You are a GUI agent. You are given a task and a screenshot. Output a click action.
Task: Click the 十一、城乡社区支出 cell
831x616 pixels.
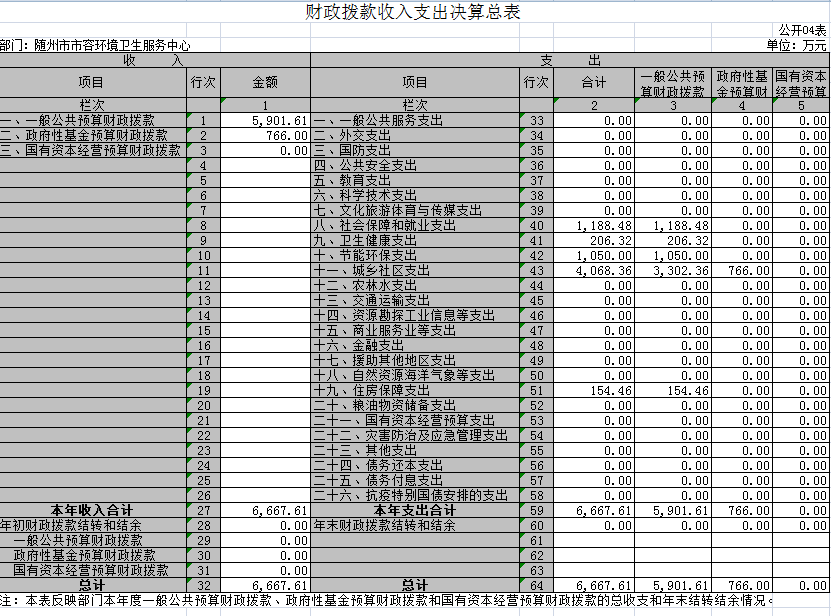click(415, 270)
